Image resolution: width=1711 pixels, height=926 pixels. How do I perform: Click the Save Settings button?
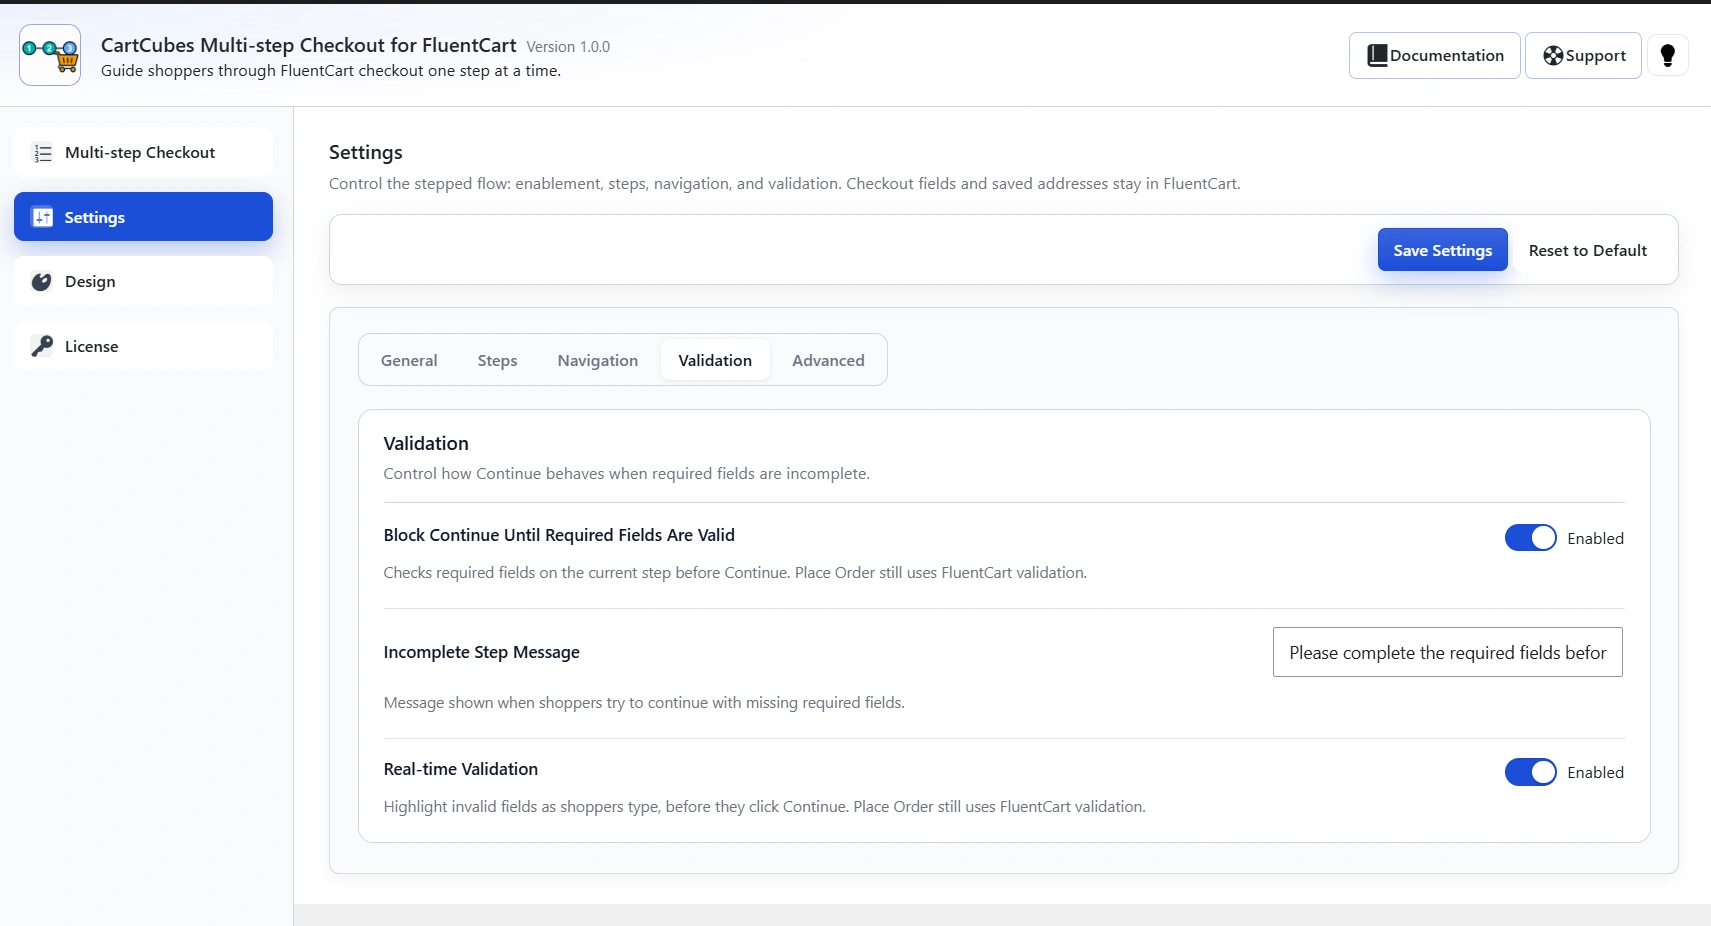click(1442, 250)
